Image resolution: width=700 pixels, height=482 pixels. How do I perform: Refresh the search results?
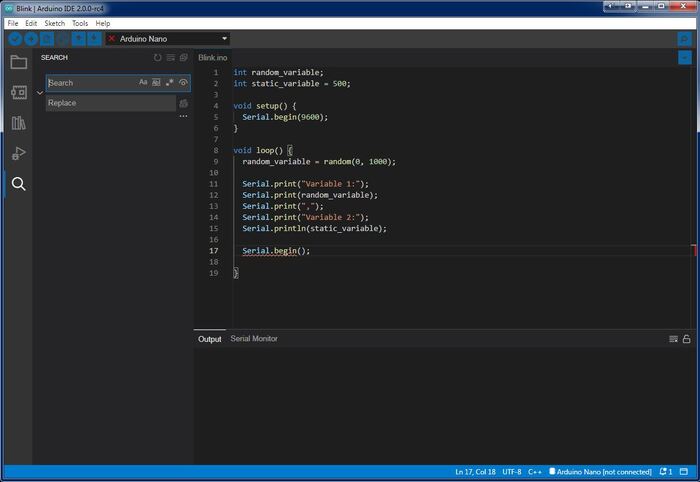157,58
